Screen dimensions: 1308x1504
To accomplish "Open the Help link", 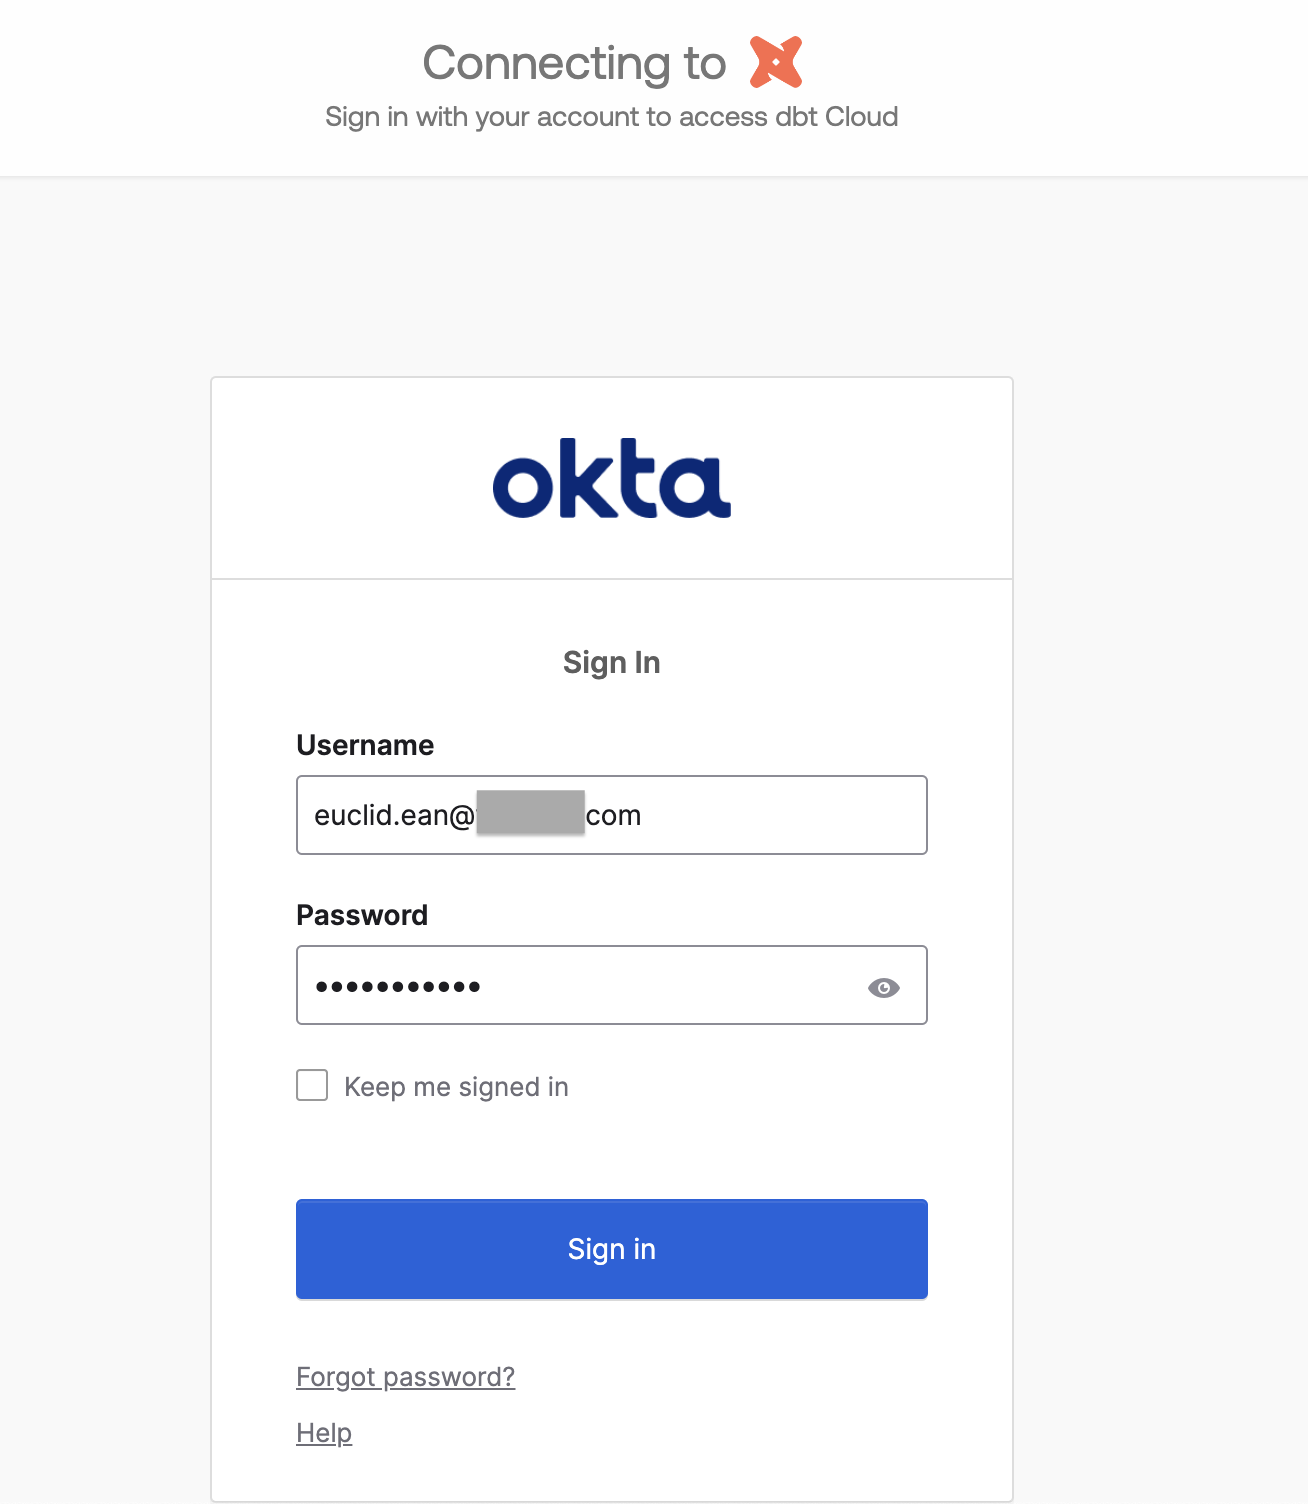I will [323, 1433].
